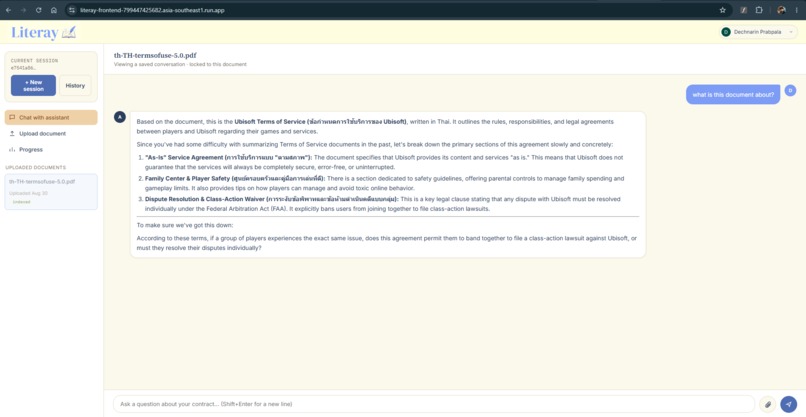
Task: Open Upload document
Action: click(51, 134)
